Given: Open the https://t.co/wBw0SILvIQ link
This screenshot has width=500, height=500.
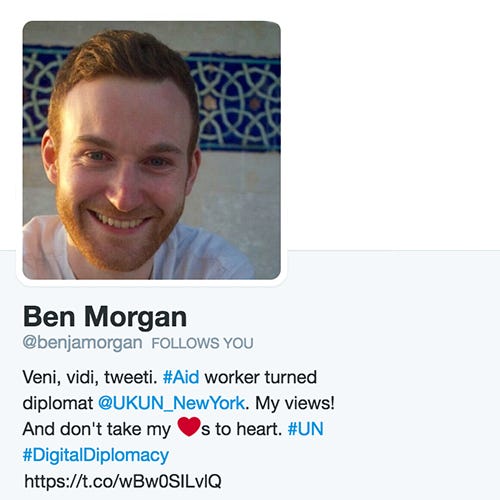Looking at the screenshot, I should click(123, 481).
